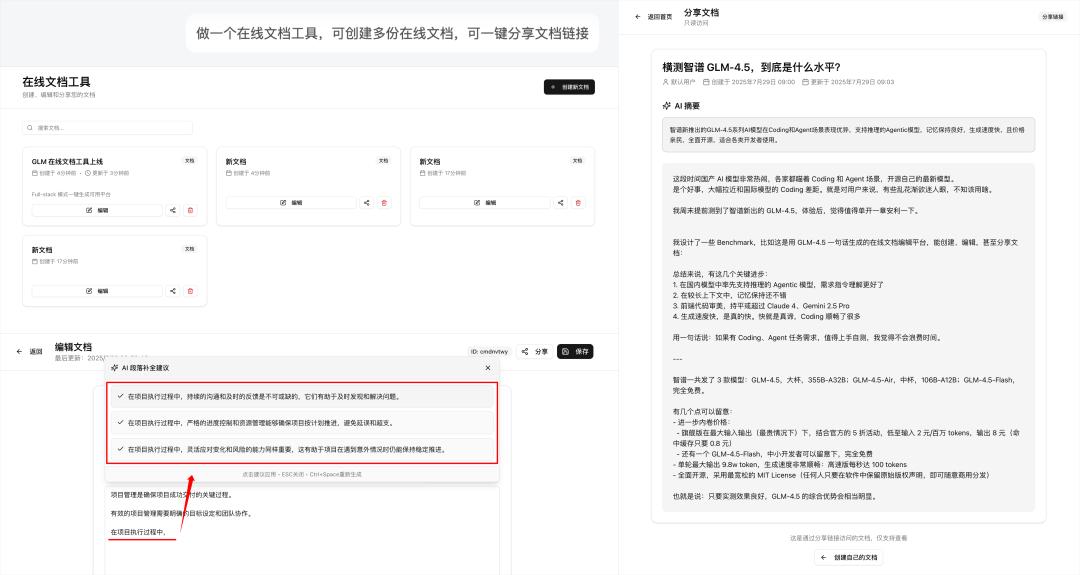This screenshot has width=1080, height=575.
Task: Apply first AI suggestion about 持续的沟通
Action: [x=301, y=396]
